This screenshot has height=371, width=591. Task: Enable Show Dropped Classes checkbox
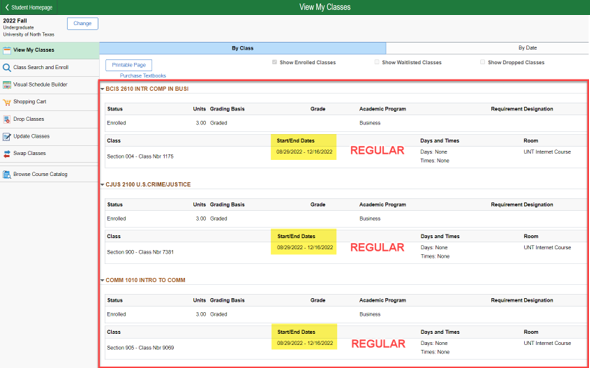[x=482, y=62]
